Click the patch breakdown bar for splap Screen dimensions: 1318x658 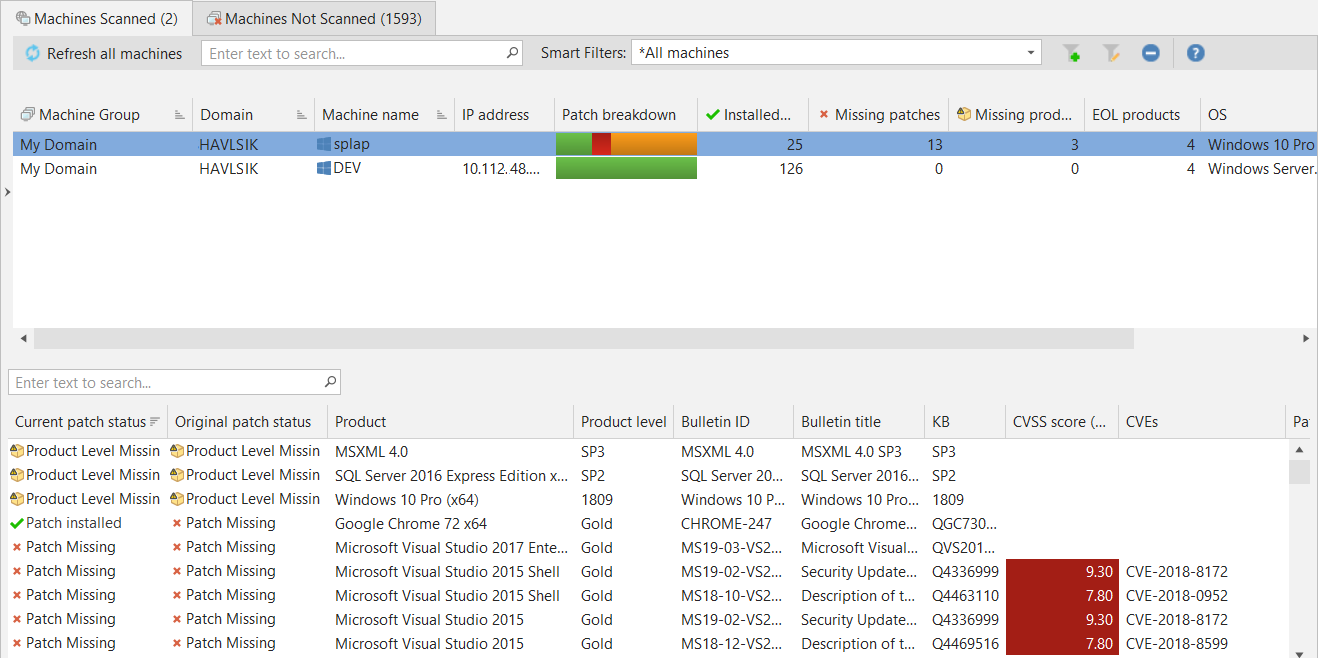626,144
